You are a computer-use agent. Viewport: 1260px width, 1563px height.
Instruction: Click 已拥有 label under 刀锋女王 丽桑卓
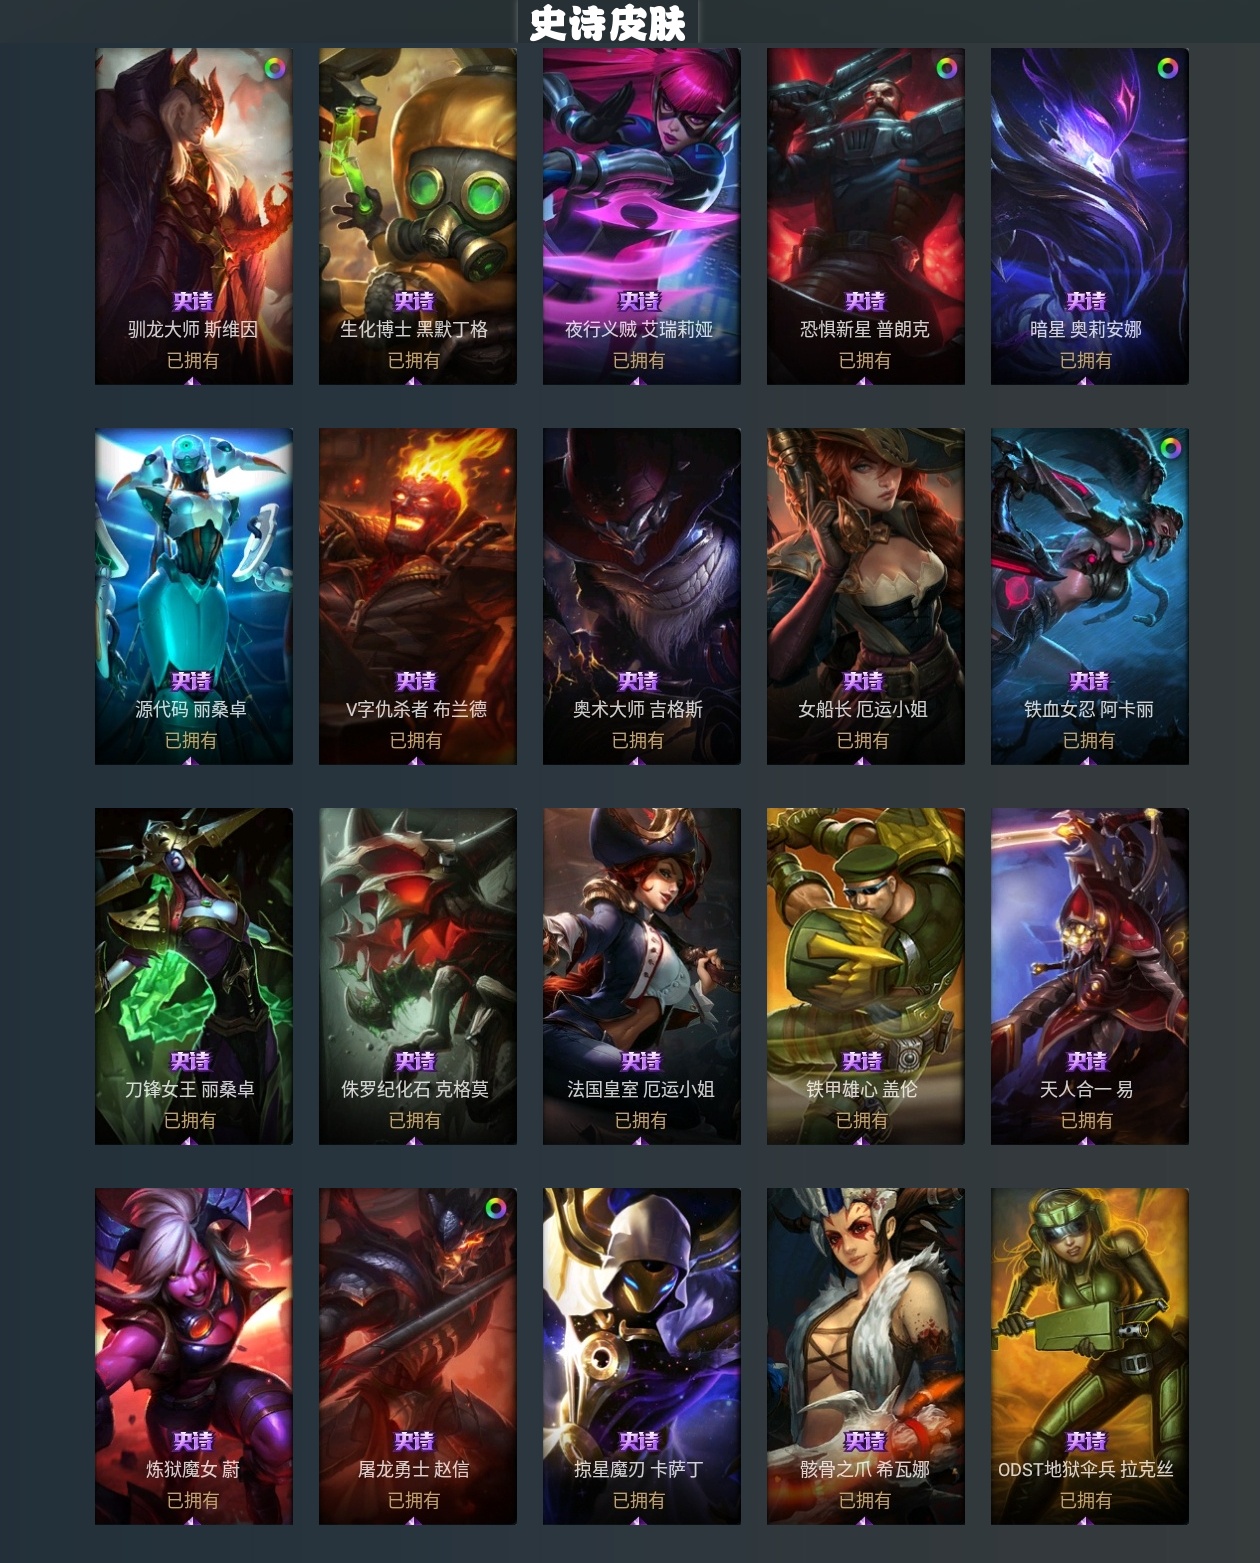point(190,1120)
